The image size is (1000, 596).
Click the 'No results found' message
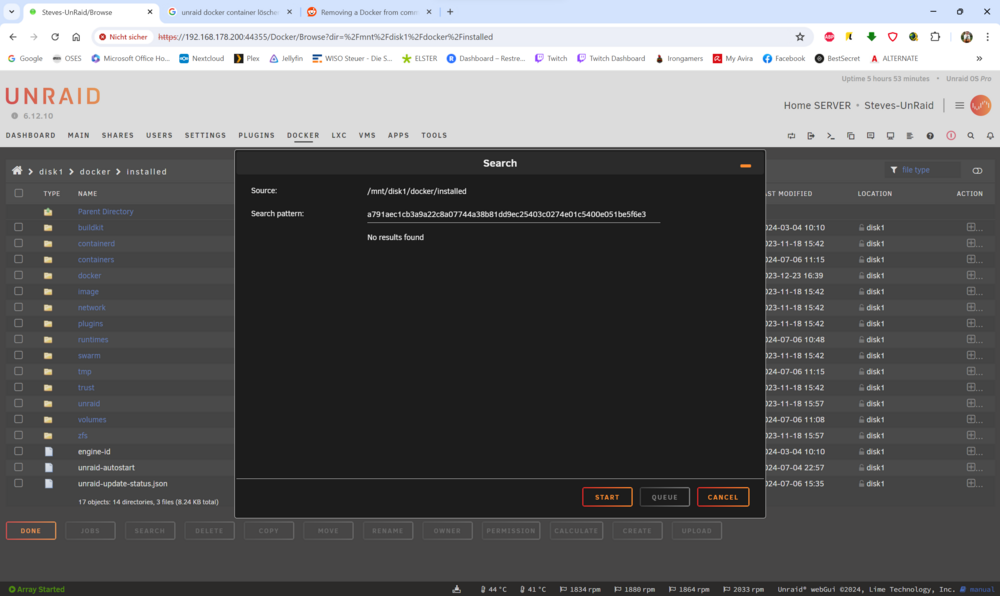pos(395,237)
